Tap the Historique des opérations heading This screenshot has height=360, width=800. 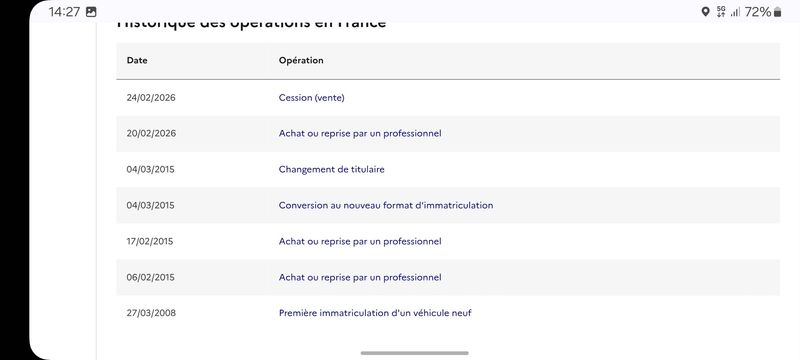pos(251,24)
